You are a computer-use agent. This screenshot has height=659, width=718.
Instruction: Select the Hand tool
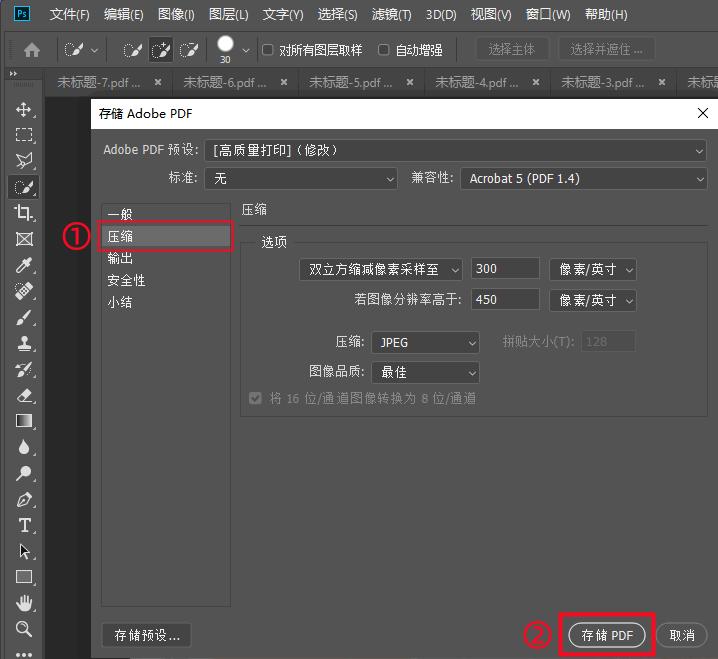point(24,603)
